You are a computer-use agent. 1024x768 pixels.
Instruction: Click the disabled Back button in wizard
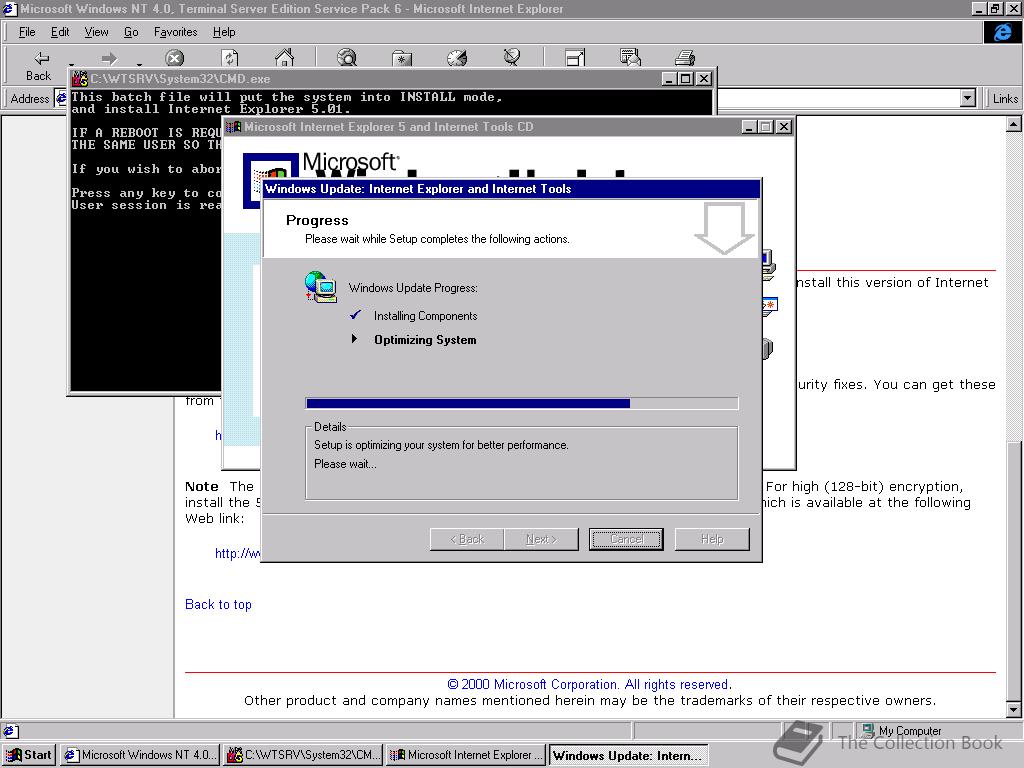(x=467, y=539)
